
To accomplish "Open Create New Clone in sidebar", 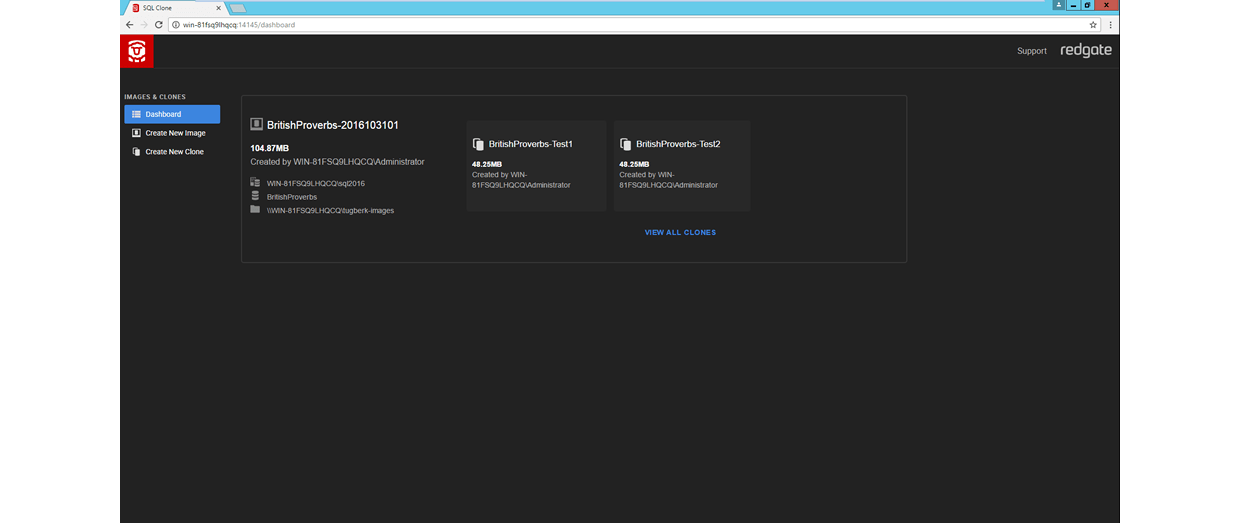I will click(x=172, y=152).
